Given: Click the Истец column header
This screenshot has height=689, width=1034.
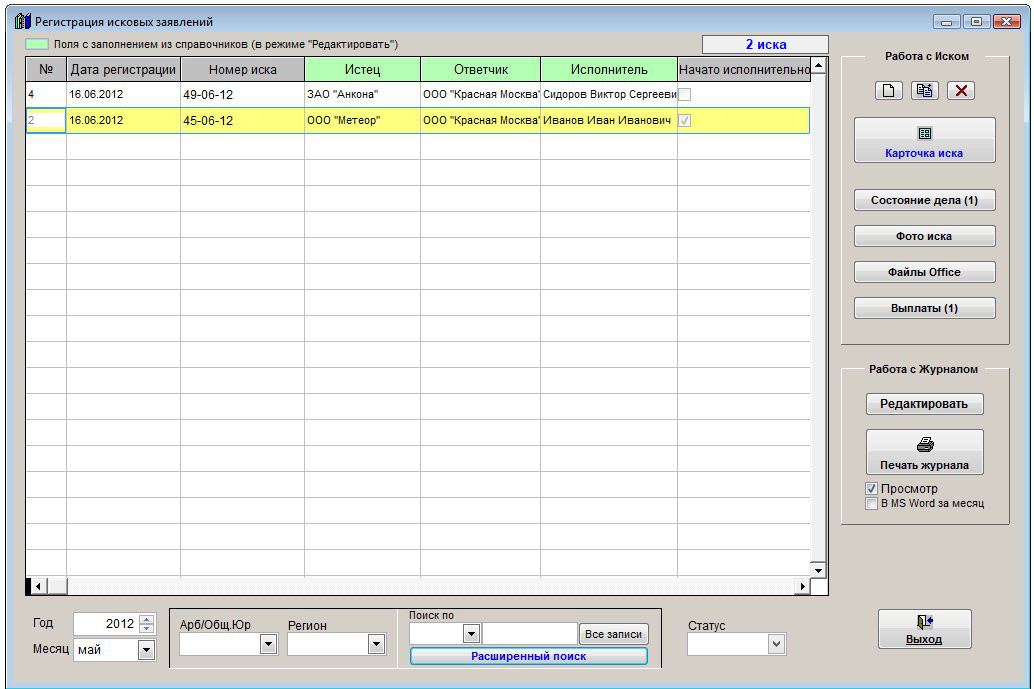Looking at the screenshot, I should (x=362, y=69).
